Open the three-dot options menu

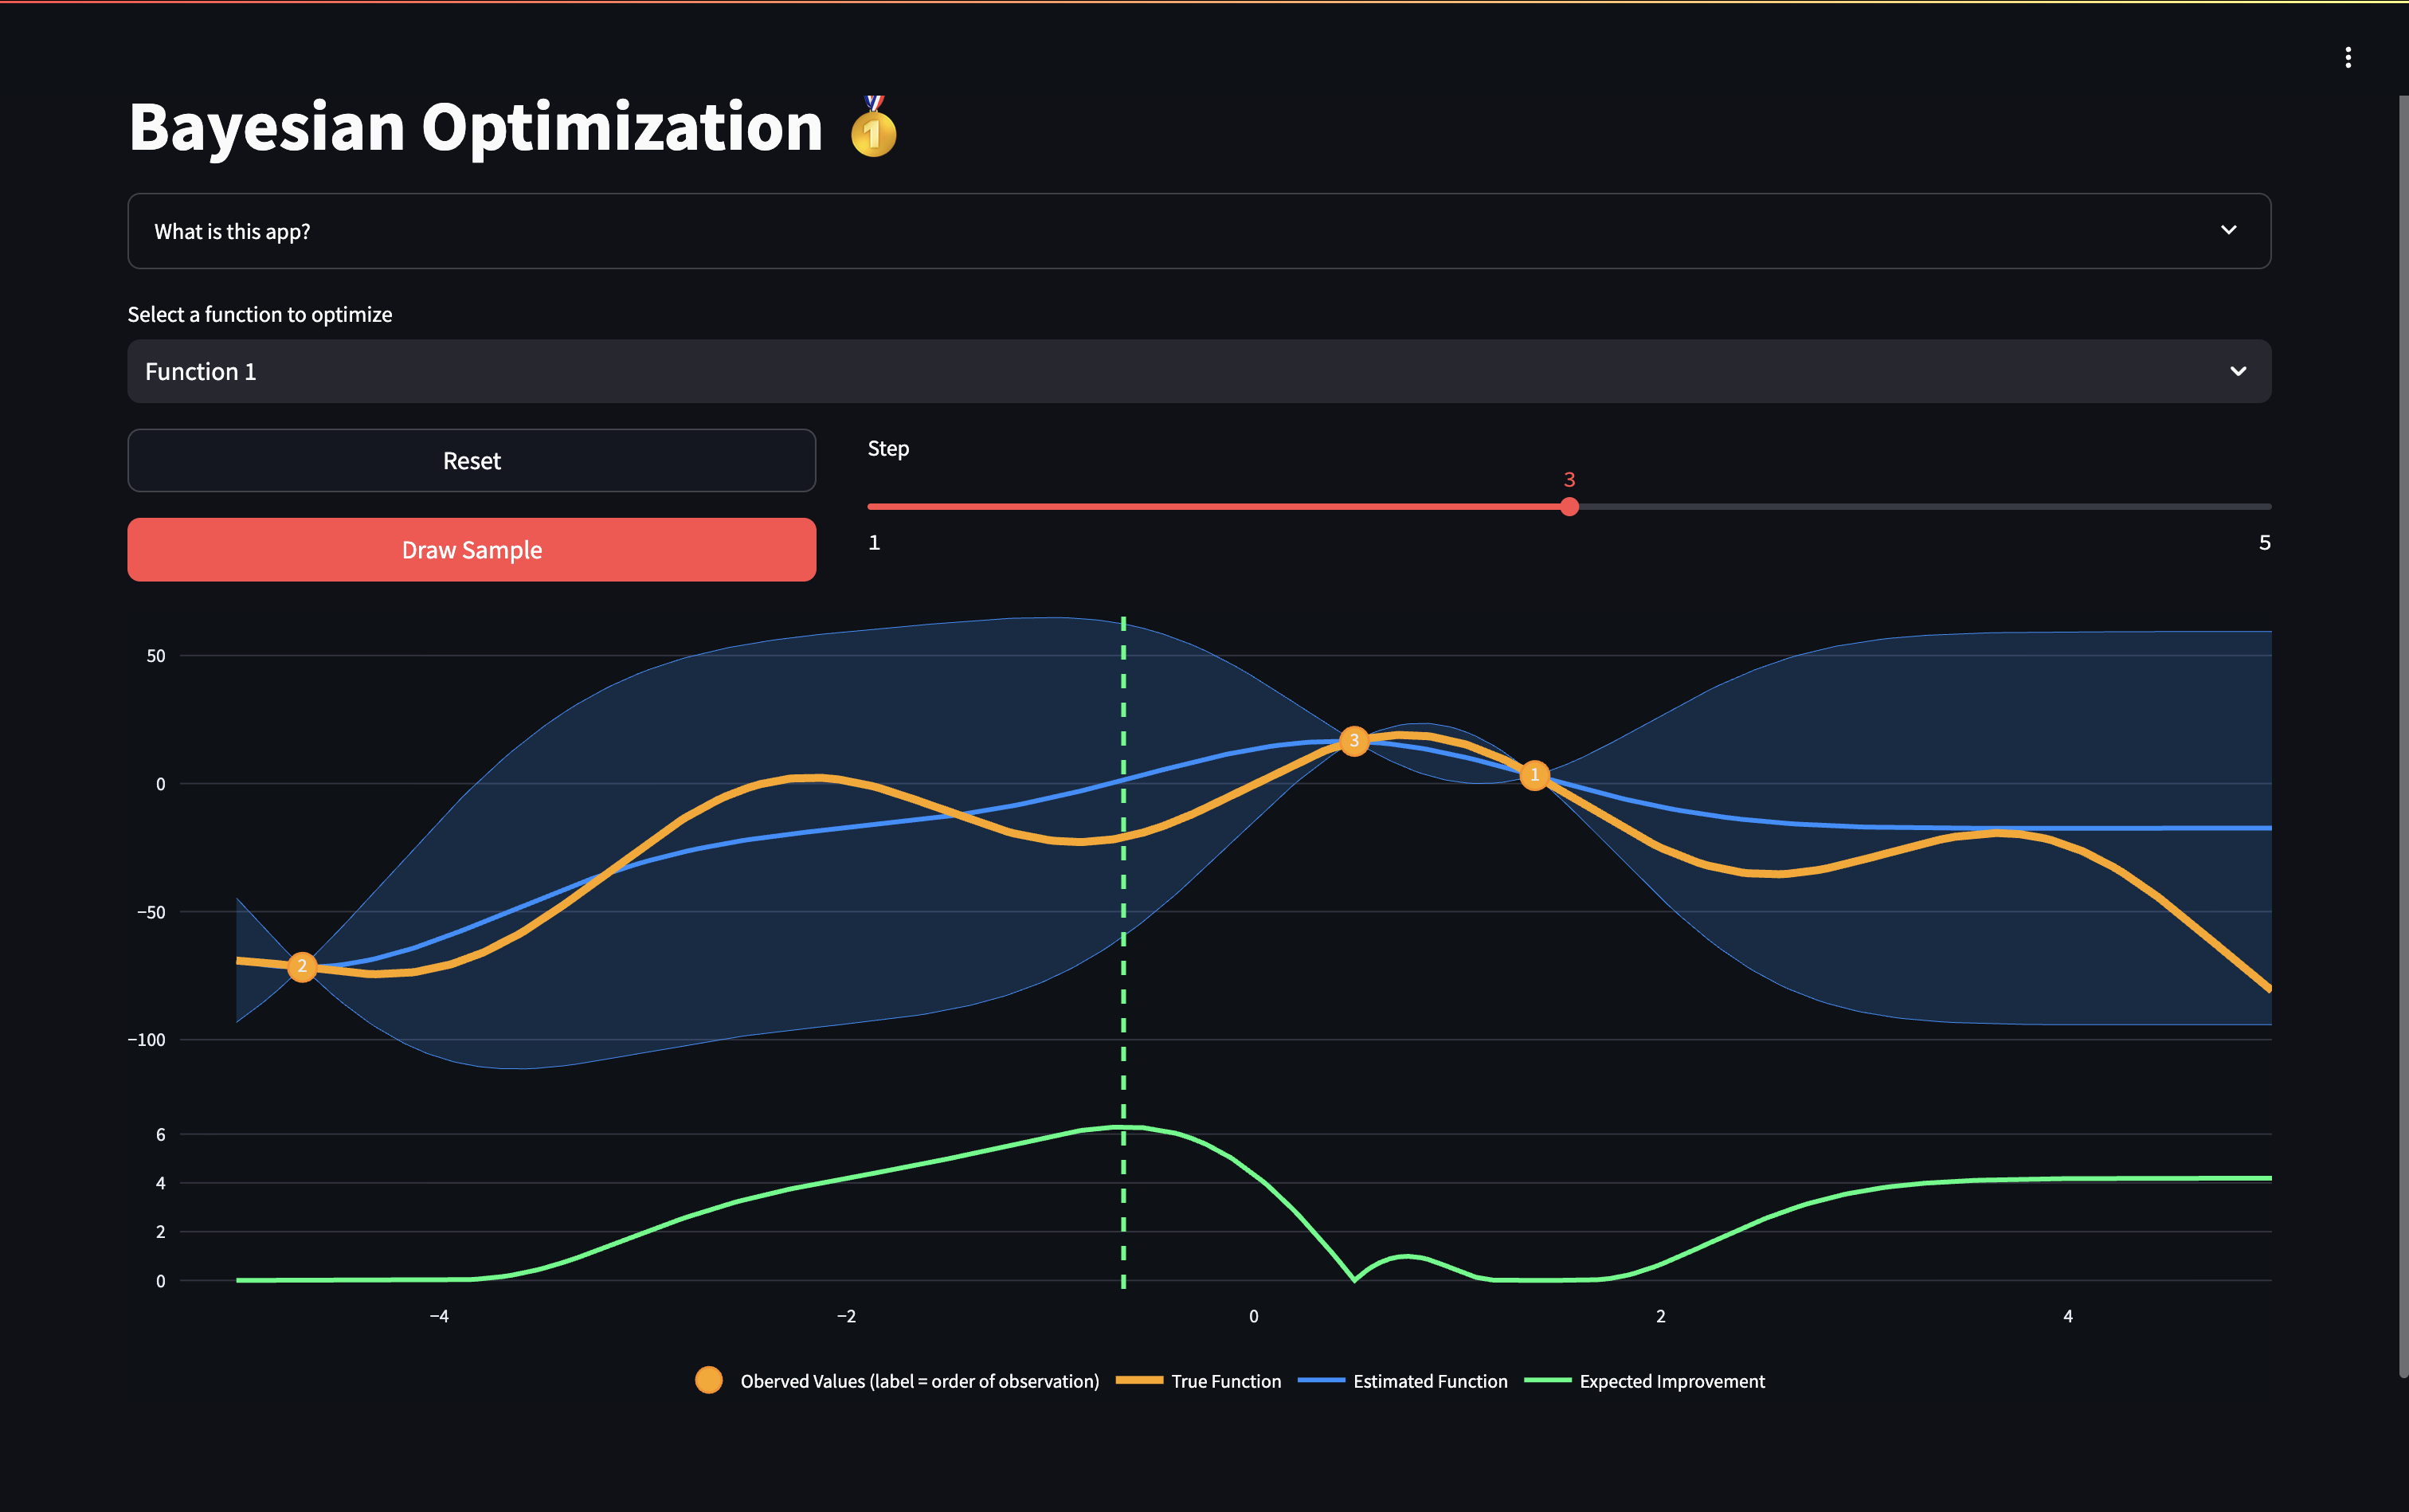click(2347, 57)
